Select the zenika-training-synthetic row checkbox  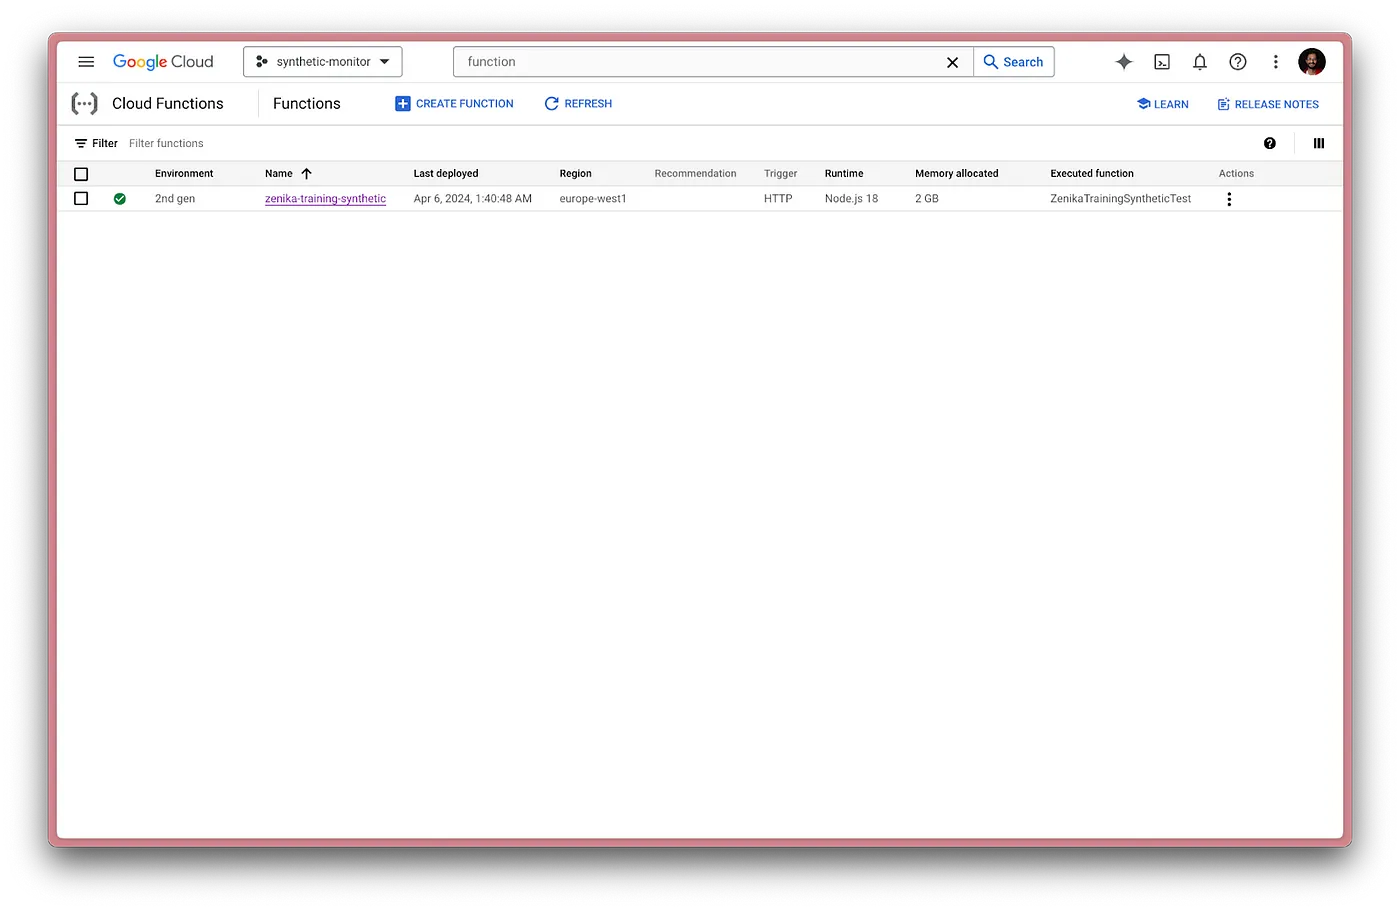pos(81,199)
